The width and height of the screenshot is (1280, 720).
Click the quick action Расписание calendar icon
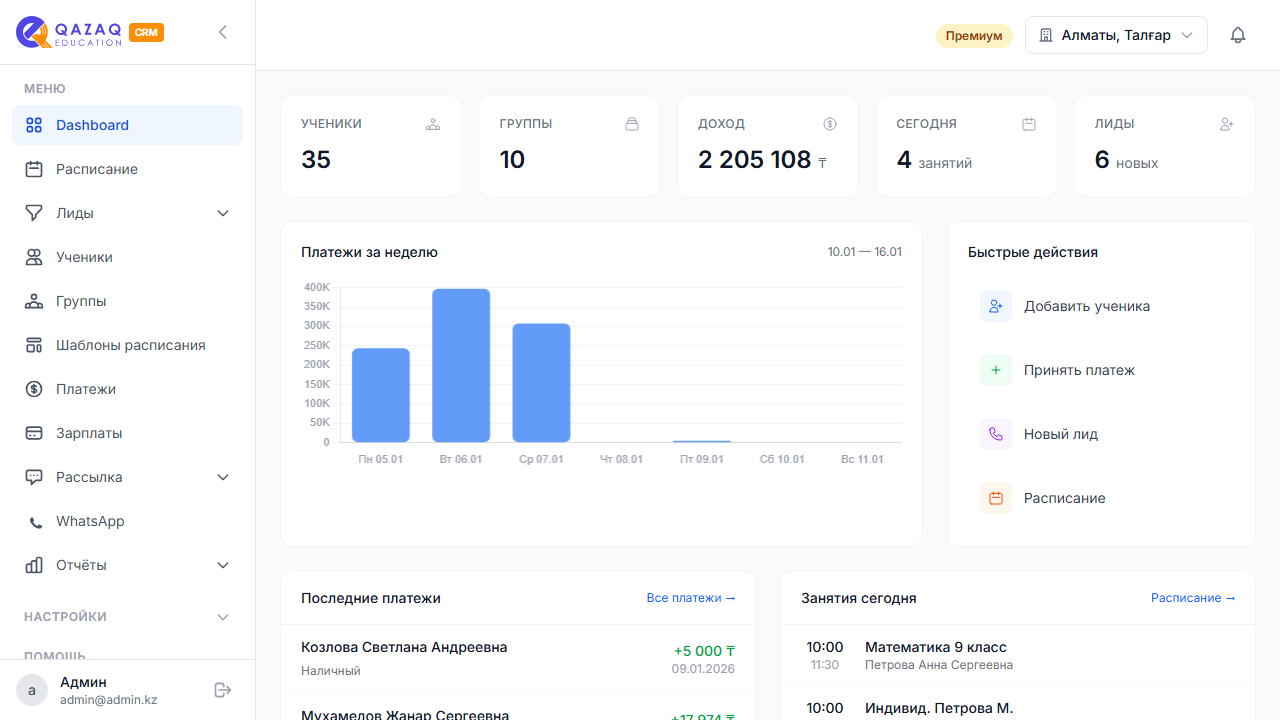[x=996, y=498]
